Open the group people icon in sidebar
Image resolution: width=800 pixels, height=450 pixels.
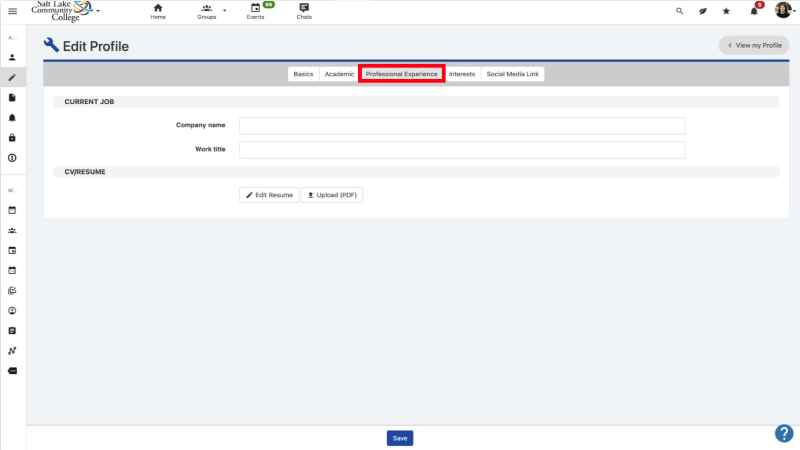pyautogui.click(x=12, y=231)
